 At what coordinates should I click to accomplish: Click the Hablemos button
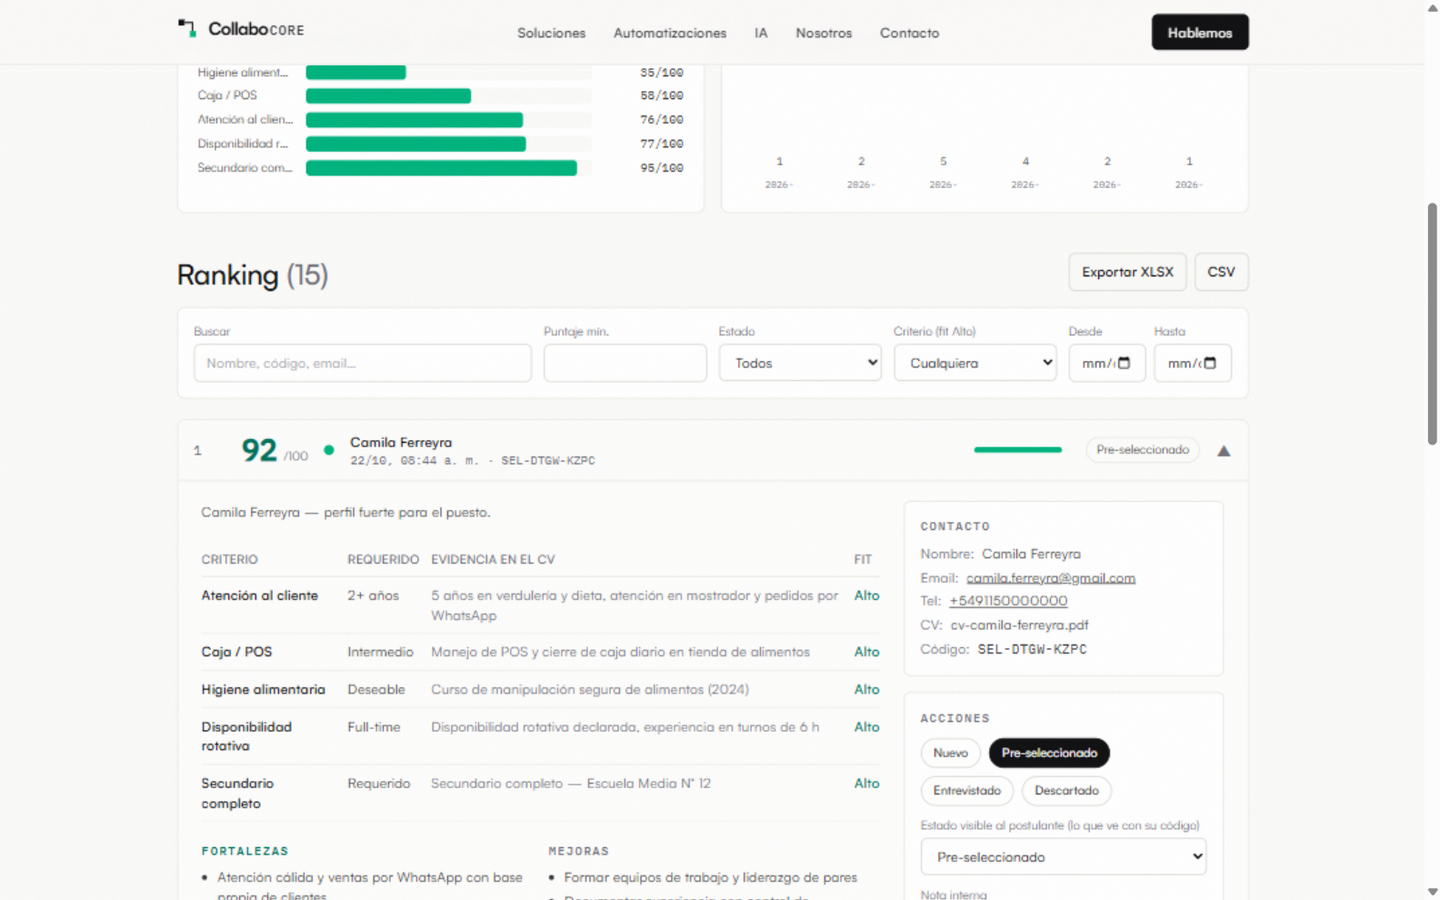coord(1200,32)
